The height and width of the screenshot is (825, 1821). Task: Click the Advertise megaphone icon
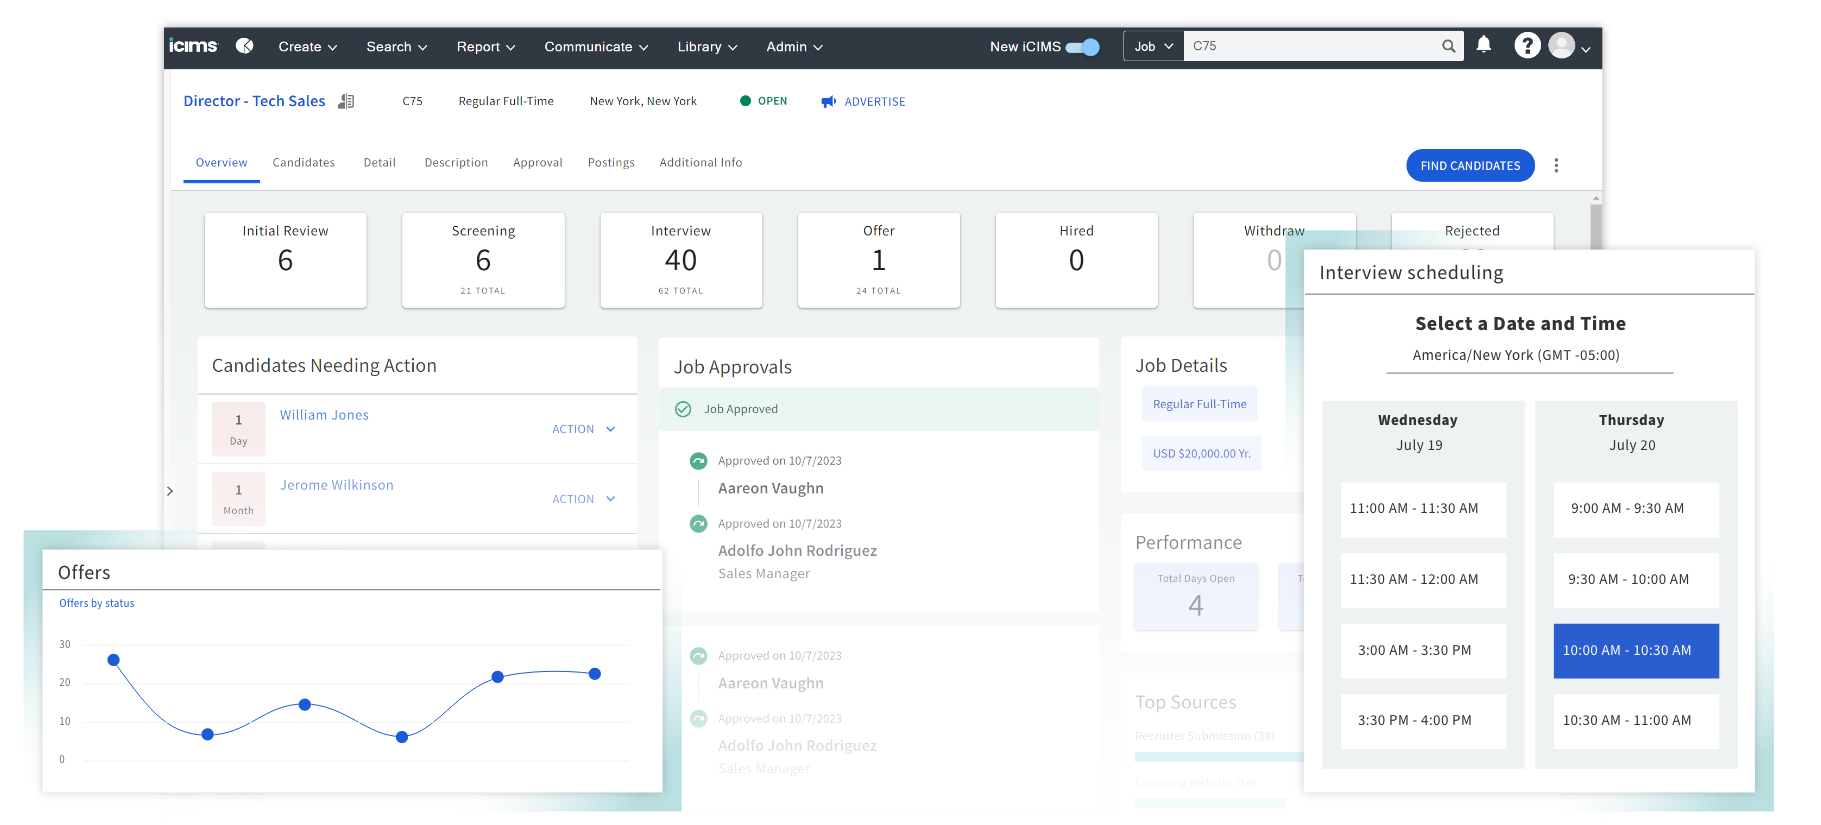[828, 102]
